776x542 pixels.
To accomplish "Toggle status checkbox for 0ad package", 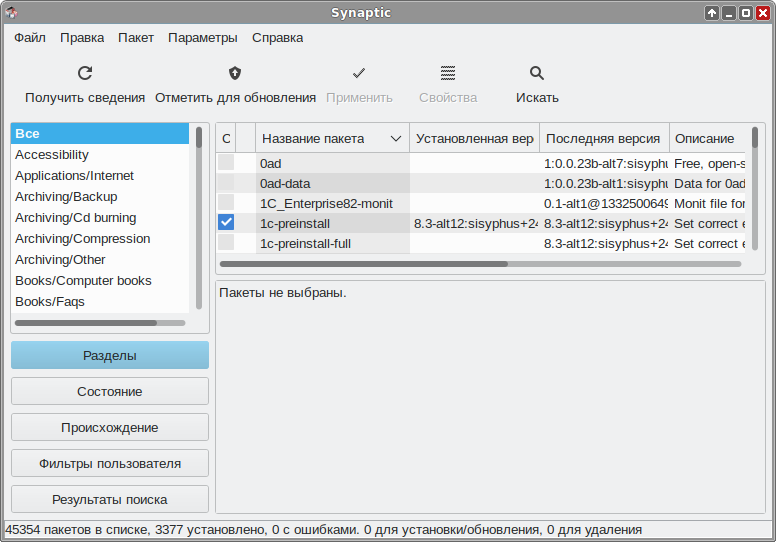I will click(226, 162).
